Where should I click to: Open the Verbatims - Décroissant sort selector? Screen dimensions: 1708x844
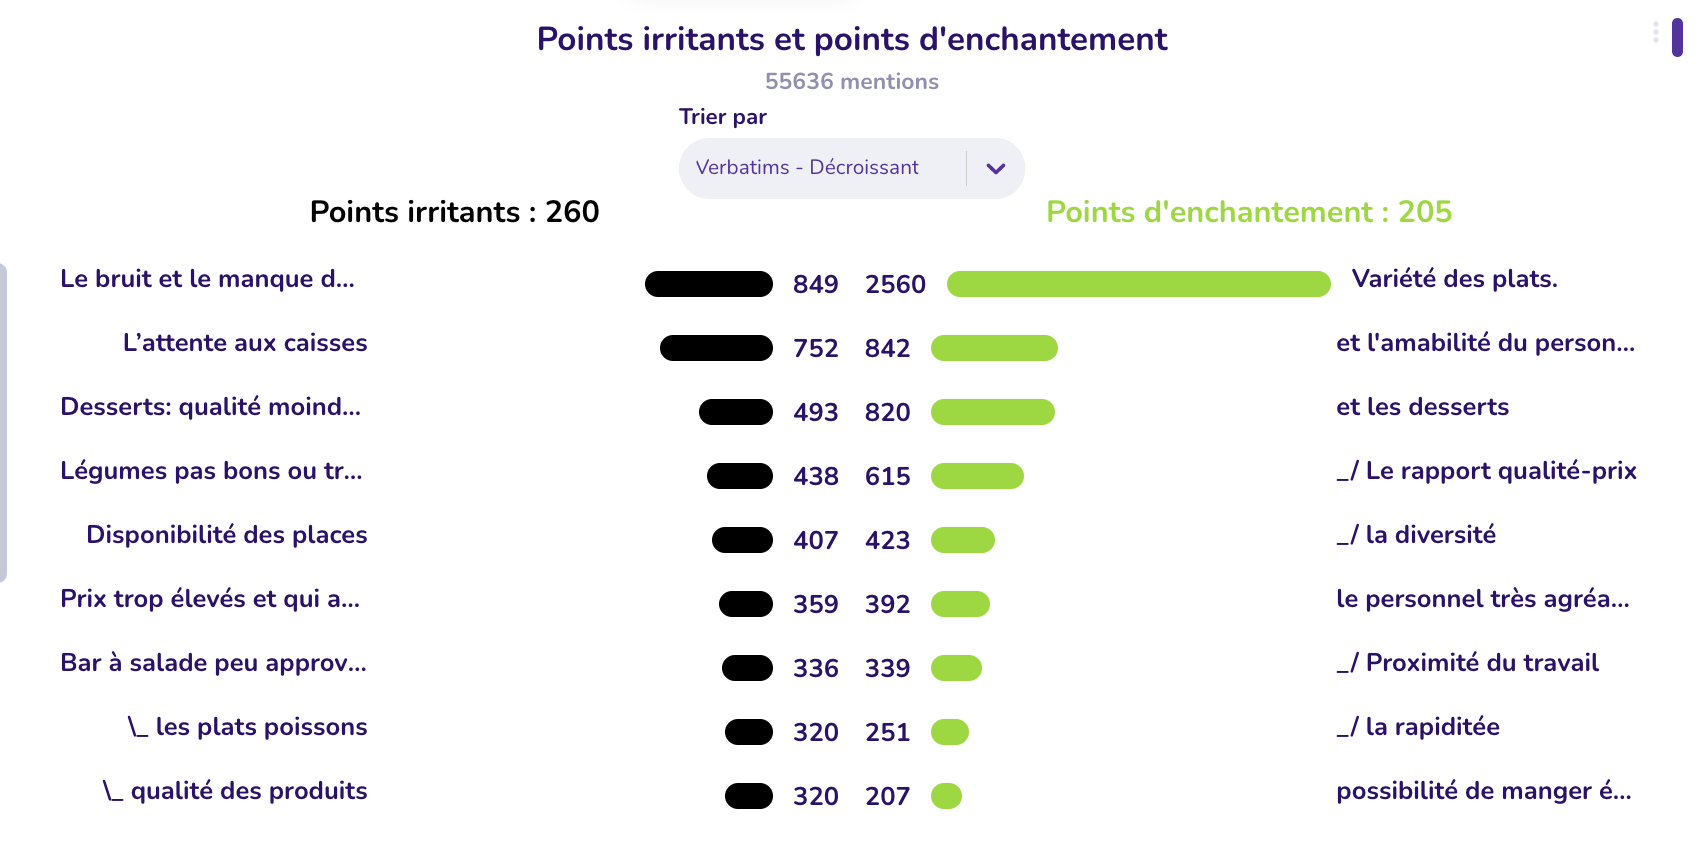point(851,168)
